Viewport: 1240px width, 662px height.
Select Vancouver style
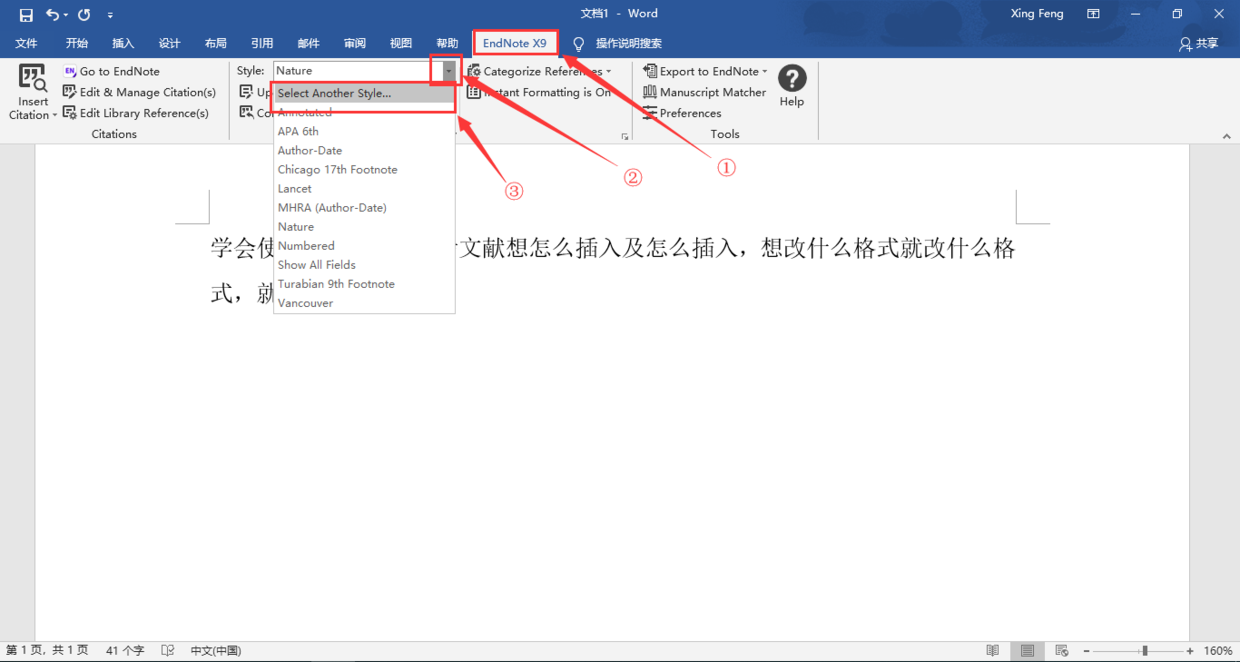coord(364,302)
